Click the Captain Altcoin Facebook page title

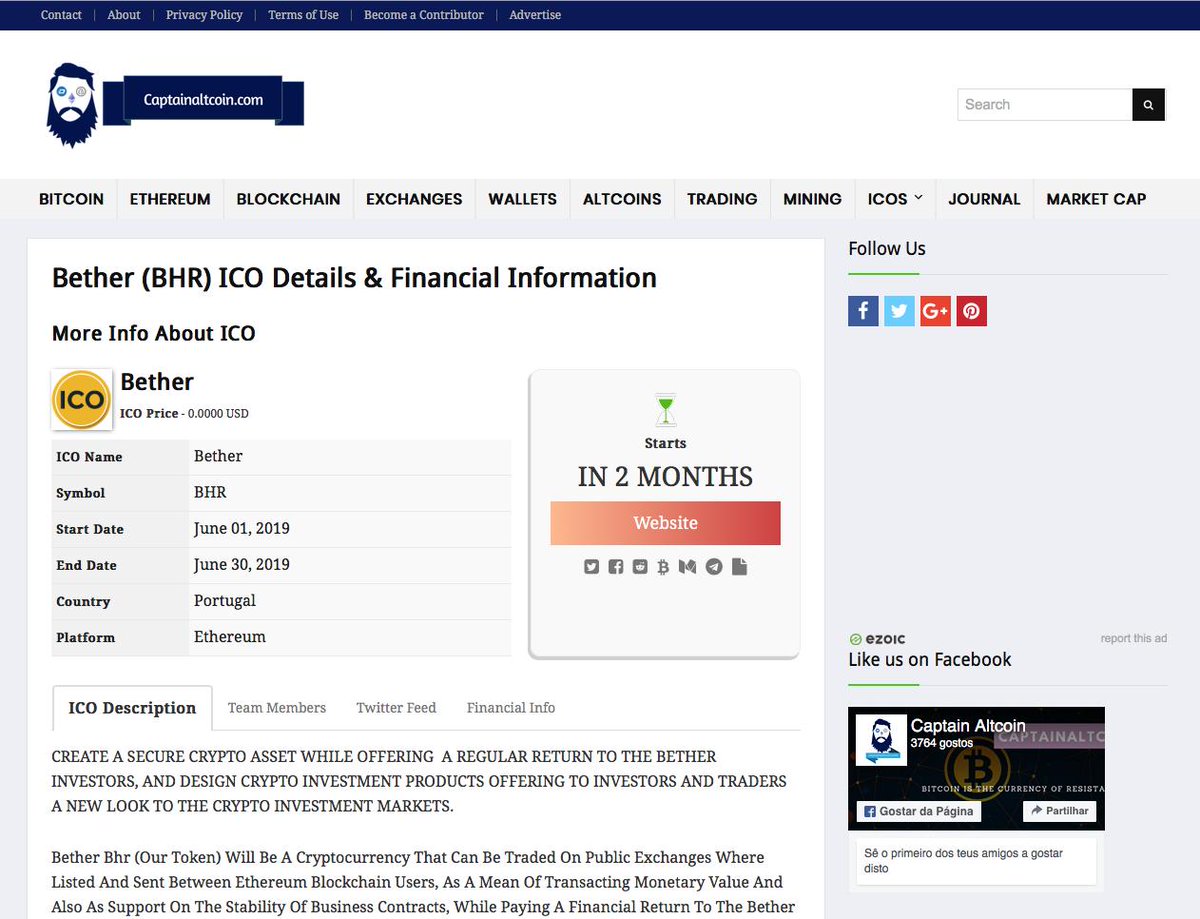(x=968, y=726)
